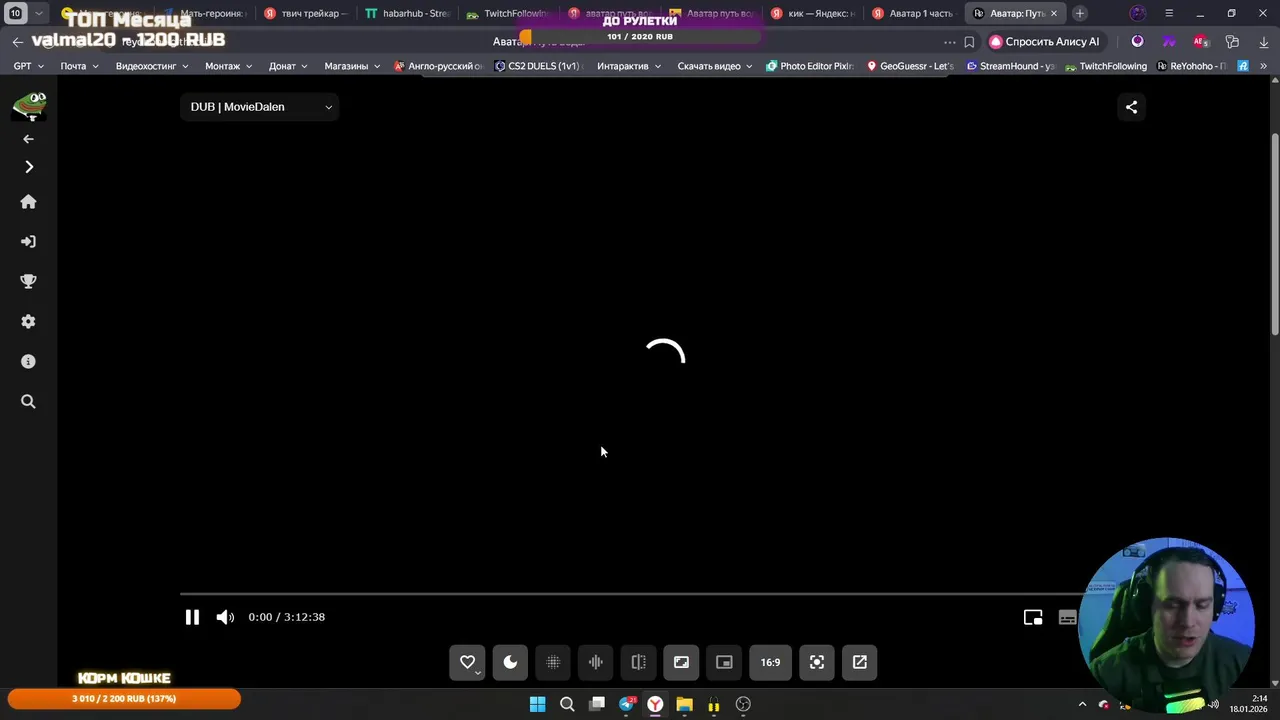
Task: Add movie to favorites heart button
Action: (467, 662)
